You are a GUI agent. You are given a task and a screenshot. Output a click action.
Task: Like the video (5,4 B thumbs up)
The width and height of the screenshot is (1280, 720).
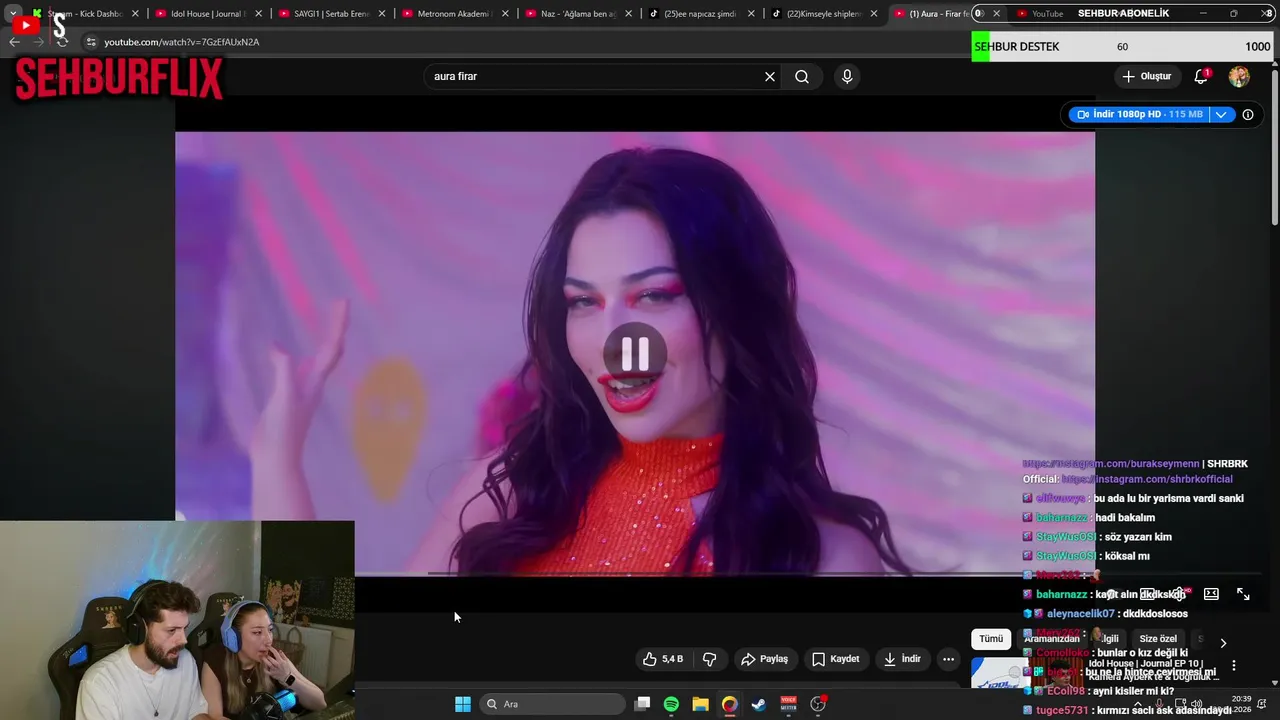(x=662, y=659)
